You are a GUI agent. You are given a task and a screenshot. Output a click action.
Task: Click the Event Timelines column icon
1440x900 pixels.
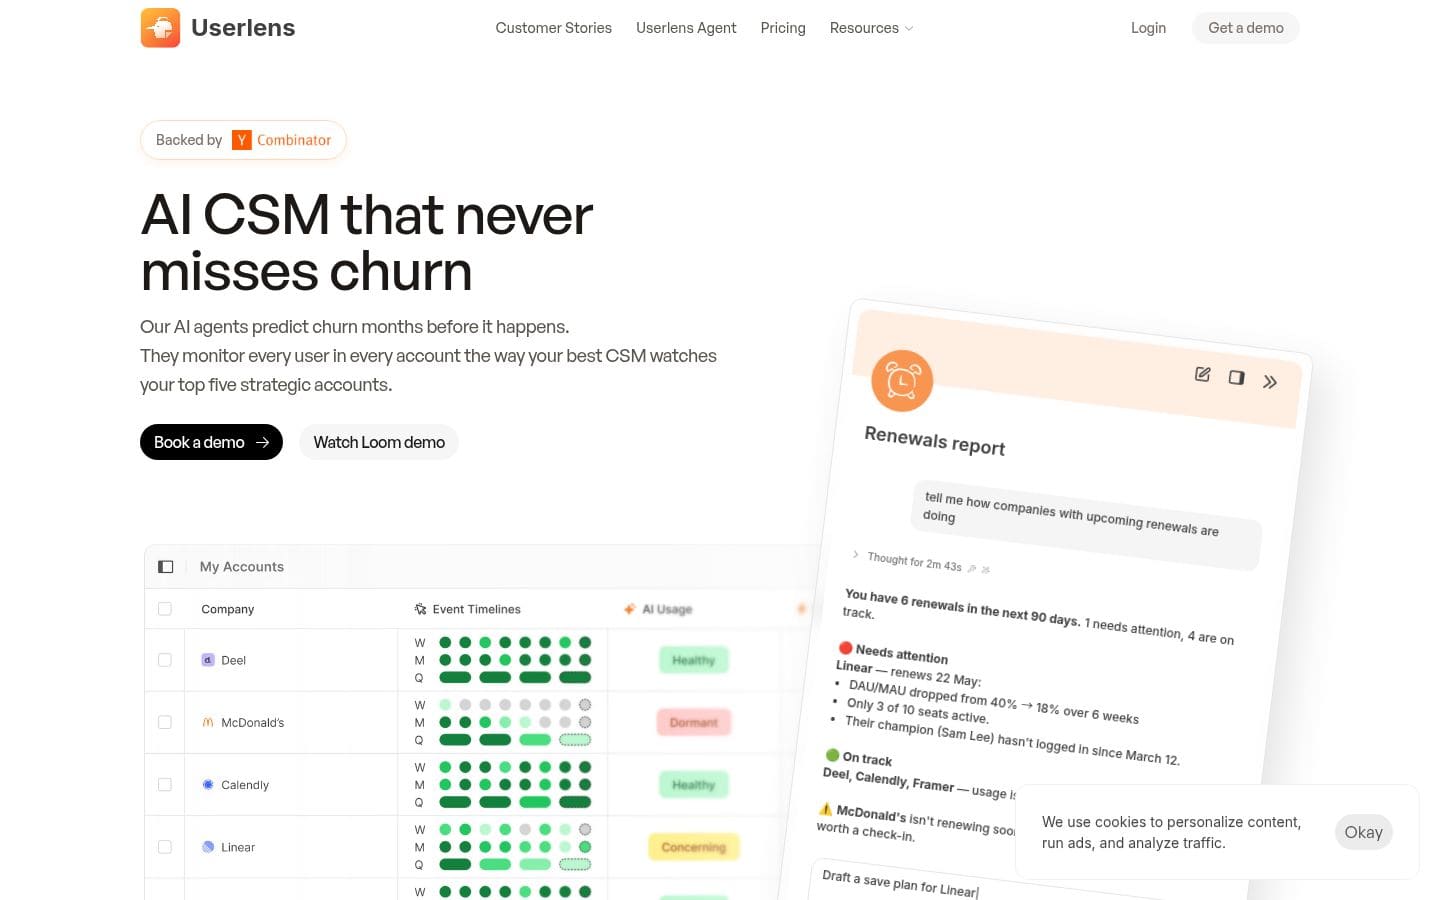[x=420, y=609]
